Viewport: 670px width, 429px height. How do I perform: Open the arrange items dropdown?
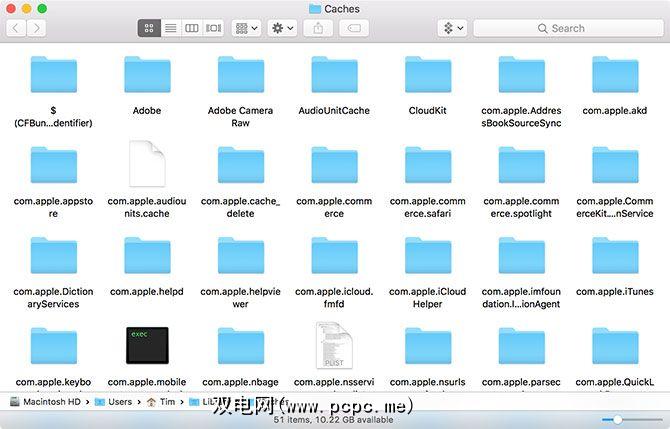(247, 28)
